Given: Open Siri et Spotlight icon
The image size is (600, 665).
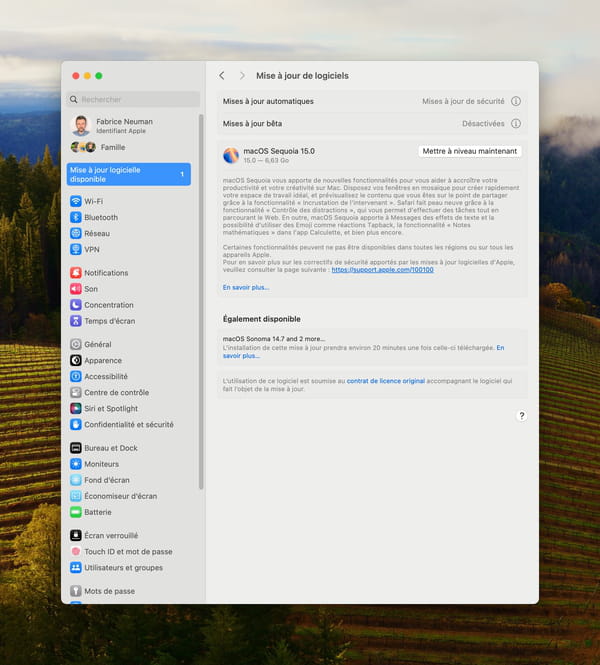Looking at the screenshot, I should 75,408.
